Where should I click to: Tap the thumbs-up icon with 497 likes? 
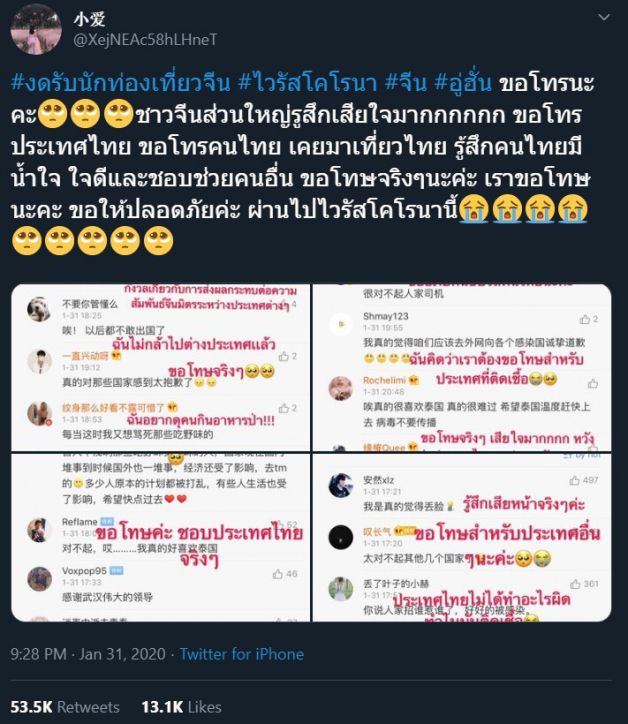click(574, 481)
